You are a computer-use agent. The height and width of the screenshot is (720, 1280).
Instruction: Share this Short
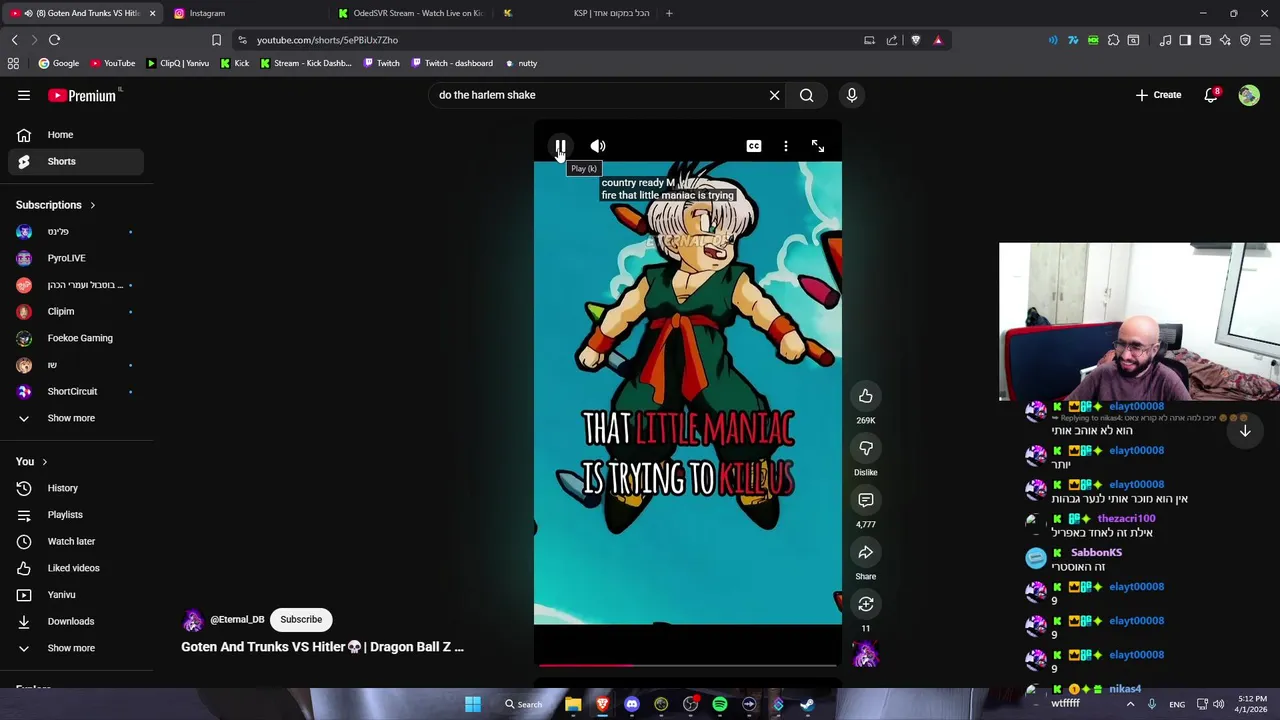[x=866, y=552]
